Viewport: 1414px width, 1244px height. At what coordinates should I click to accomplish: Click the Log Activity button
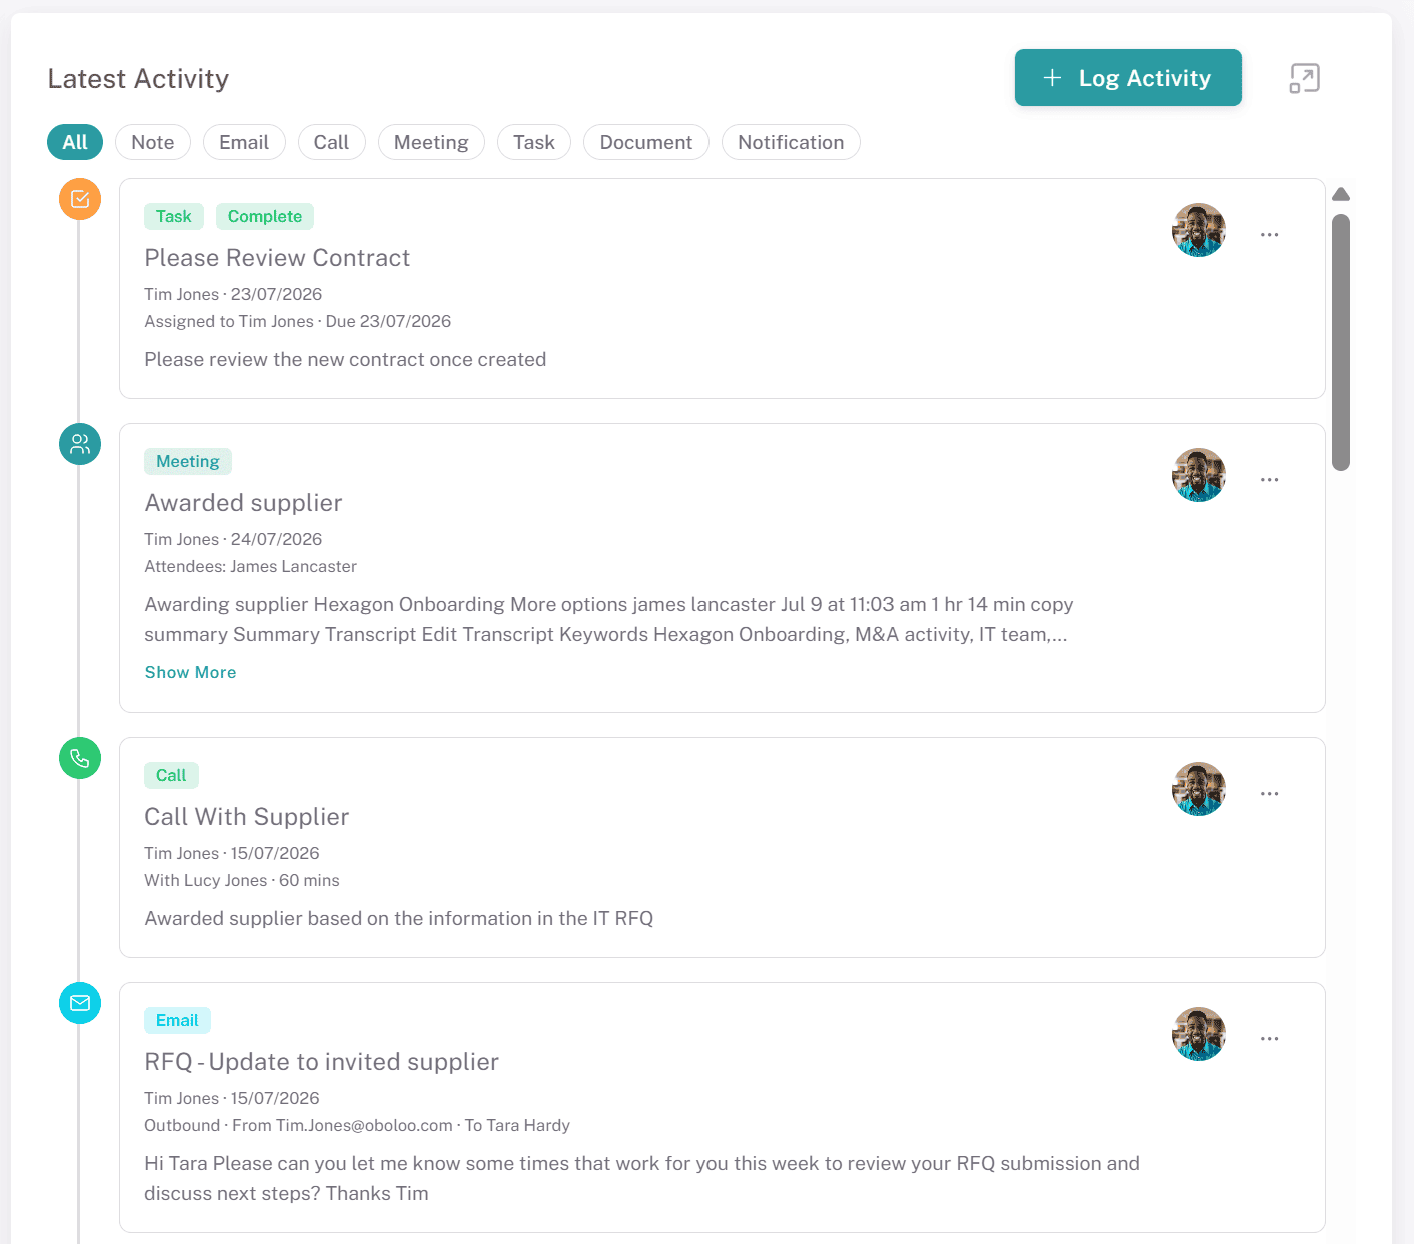click(x=1128, y=78)
